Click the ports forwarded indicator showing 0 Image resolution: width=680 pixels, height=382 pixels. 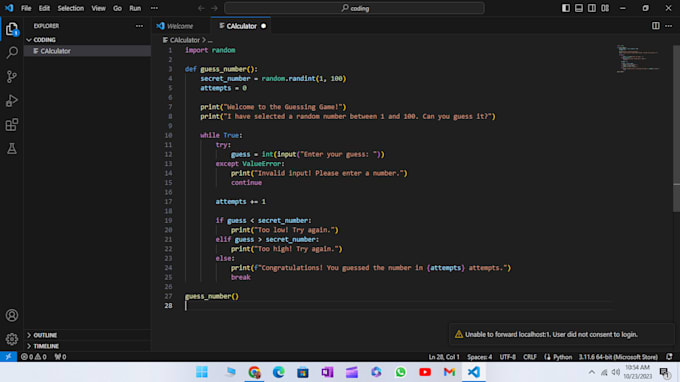click(60, 357)
